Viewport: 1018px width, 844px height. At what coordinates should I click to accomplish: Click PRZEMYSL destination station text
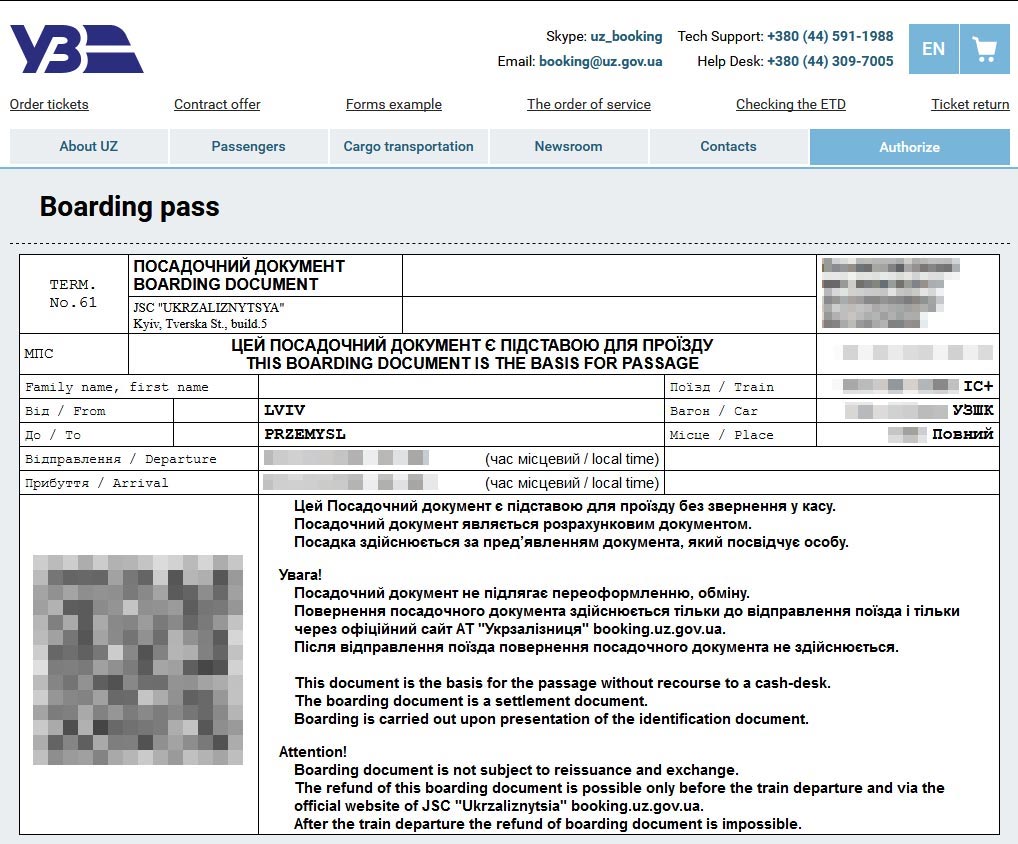click(x=304, y=434)
